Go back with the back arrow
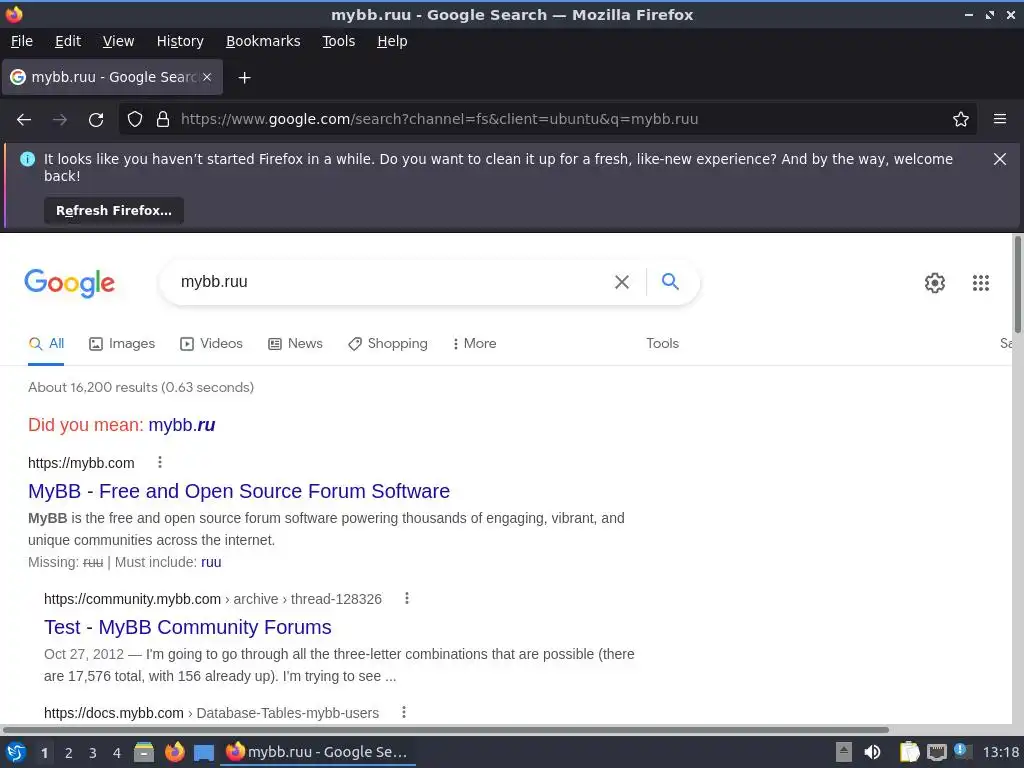This screenshot has width=1024, height=768. pyautogui.click(x=24, y=120)
